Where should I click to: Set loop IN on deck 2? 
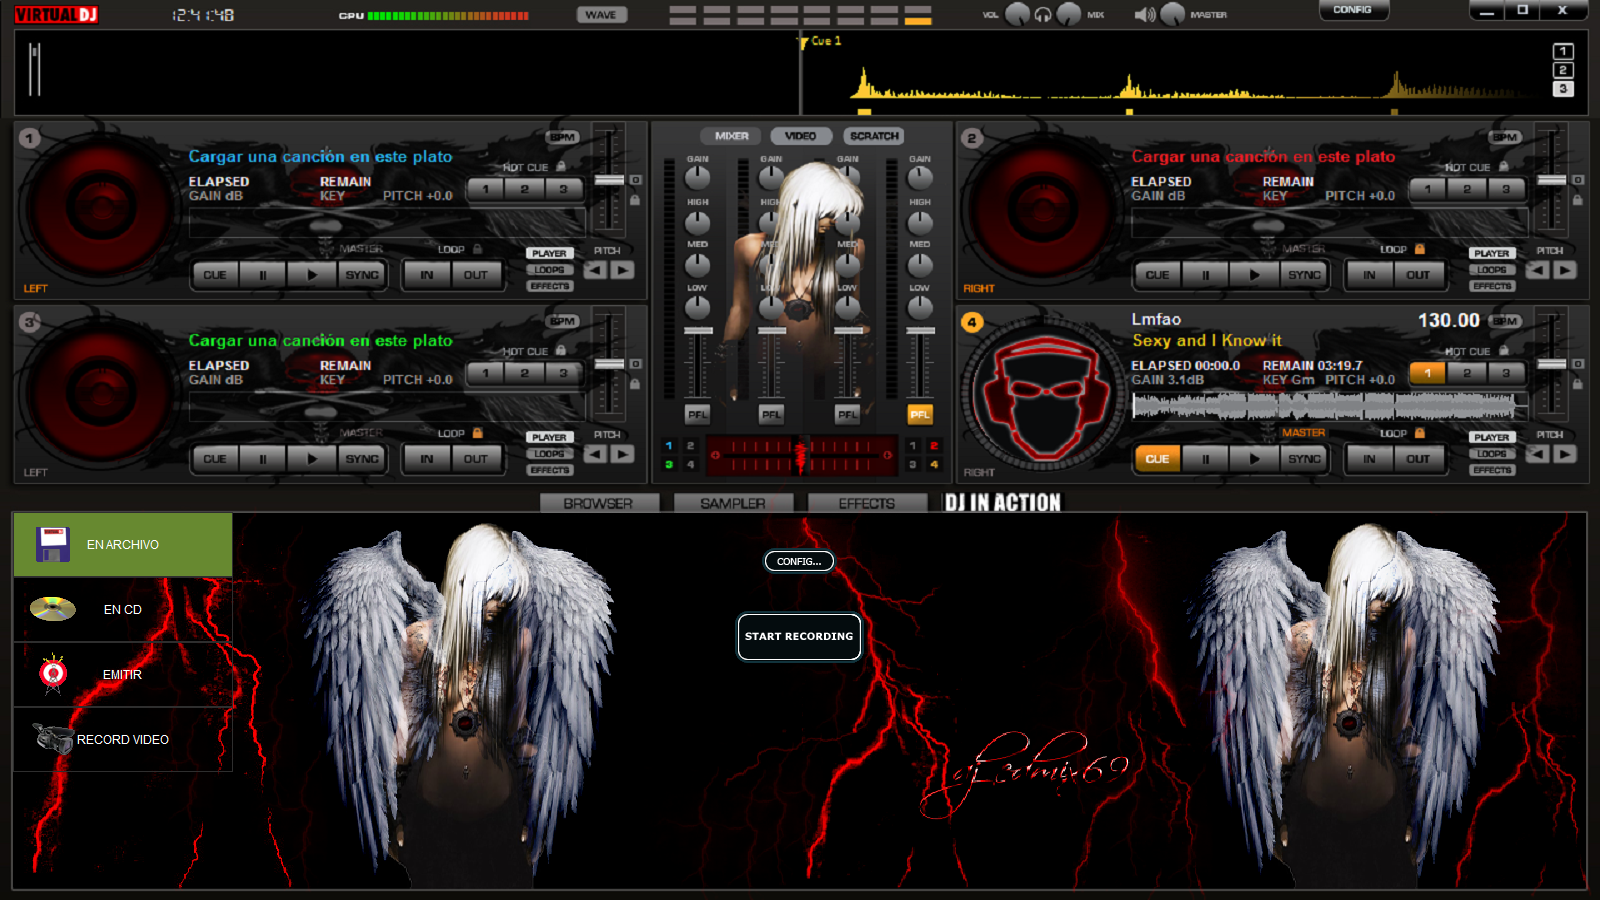point(1369,275)
